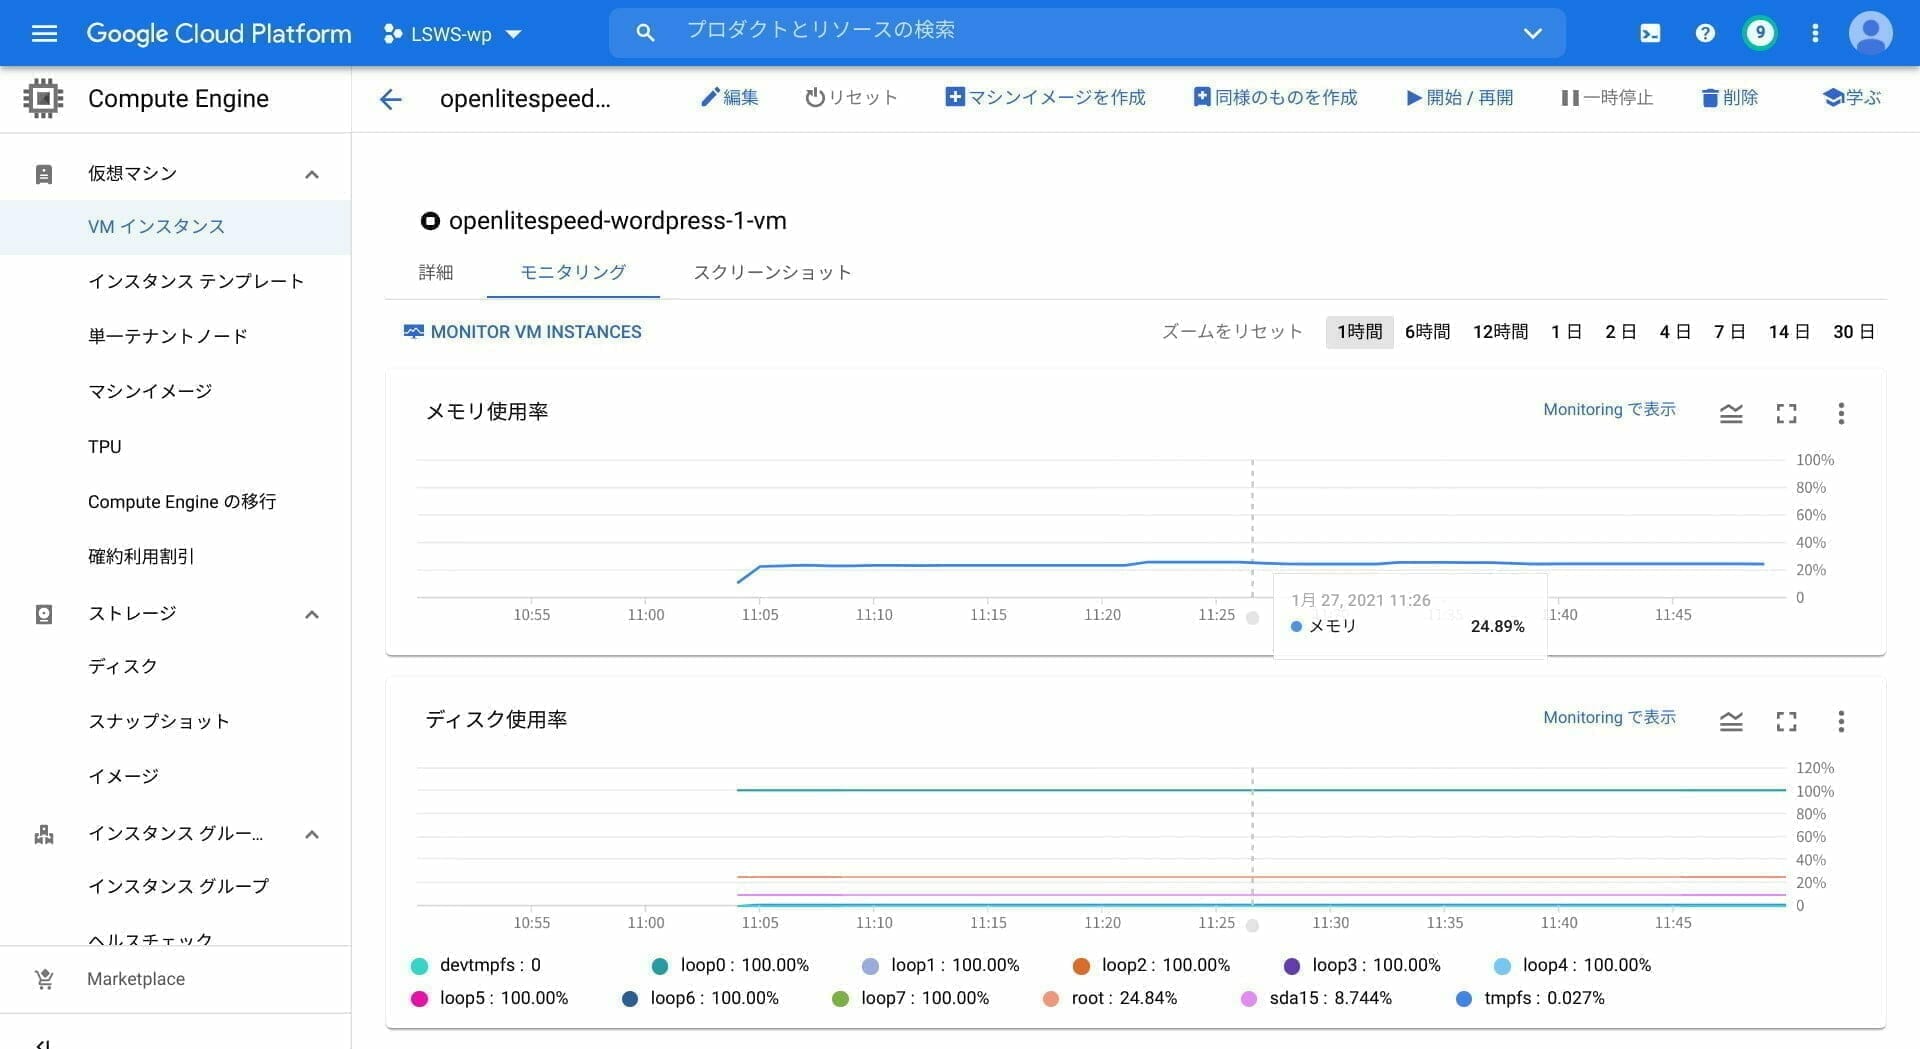Open Monitoring で表示 for メモリ使用率 chart

[1609, 410]
